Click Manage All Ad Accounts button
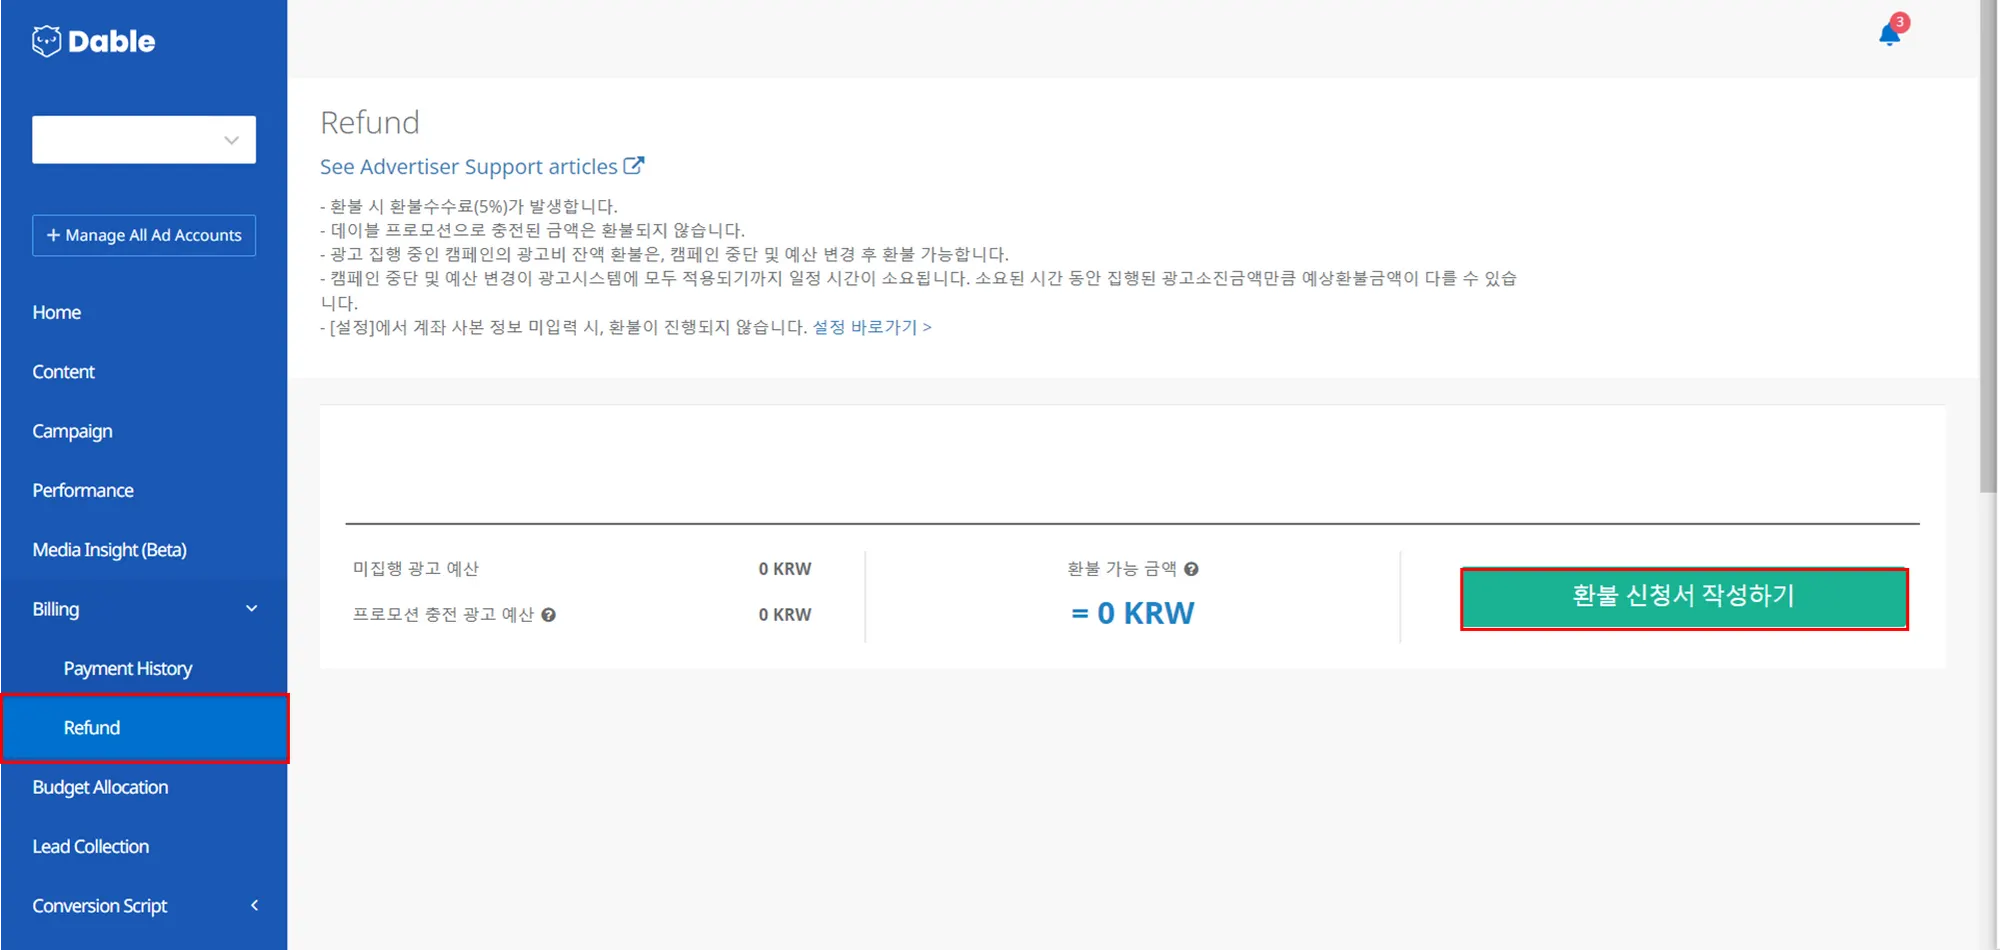This screenshot has width=2000, height=950. 144,236
